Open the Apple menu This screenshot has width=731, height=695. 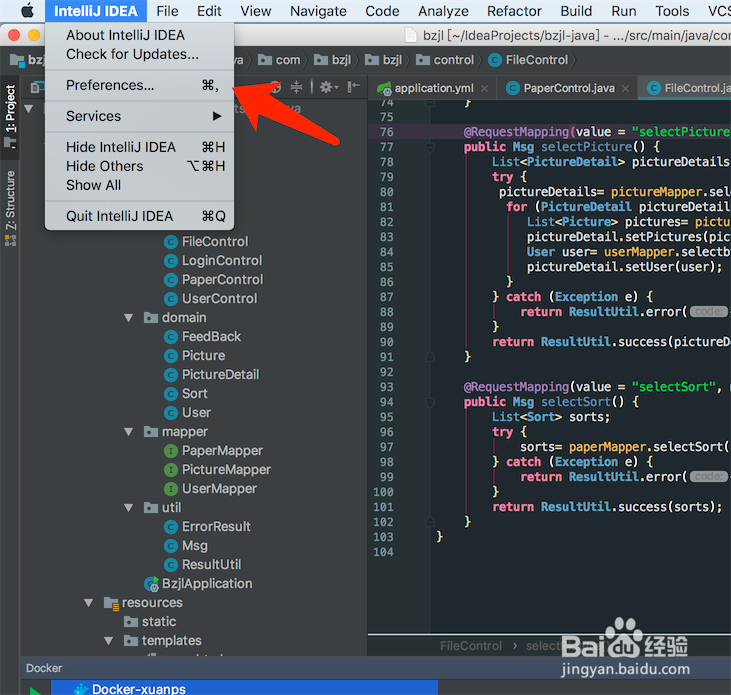28,11
